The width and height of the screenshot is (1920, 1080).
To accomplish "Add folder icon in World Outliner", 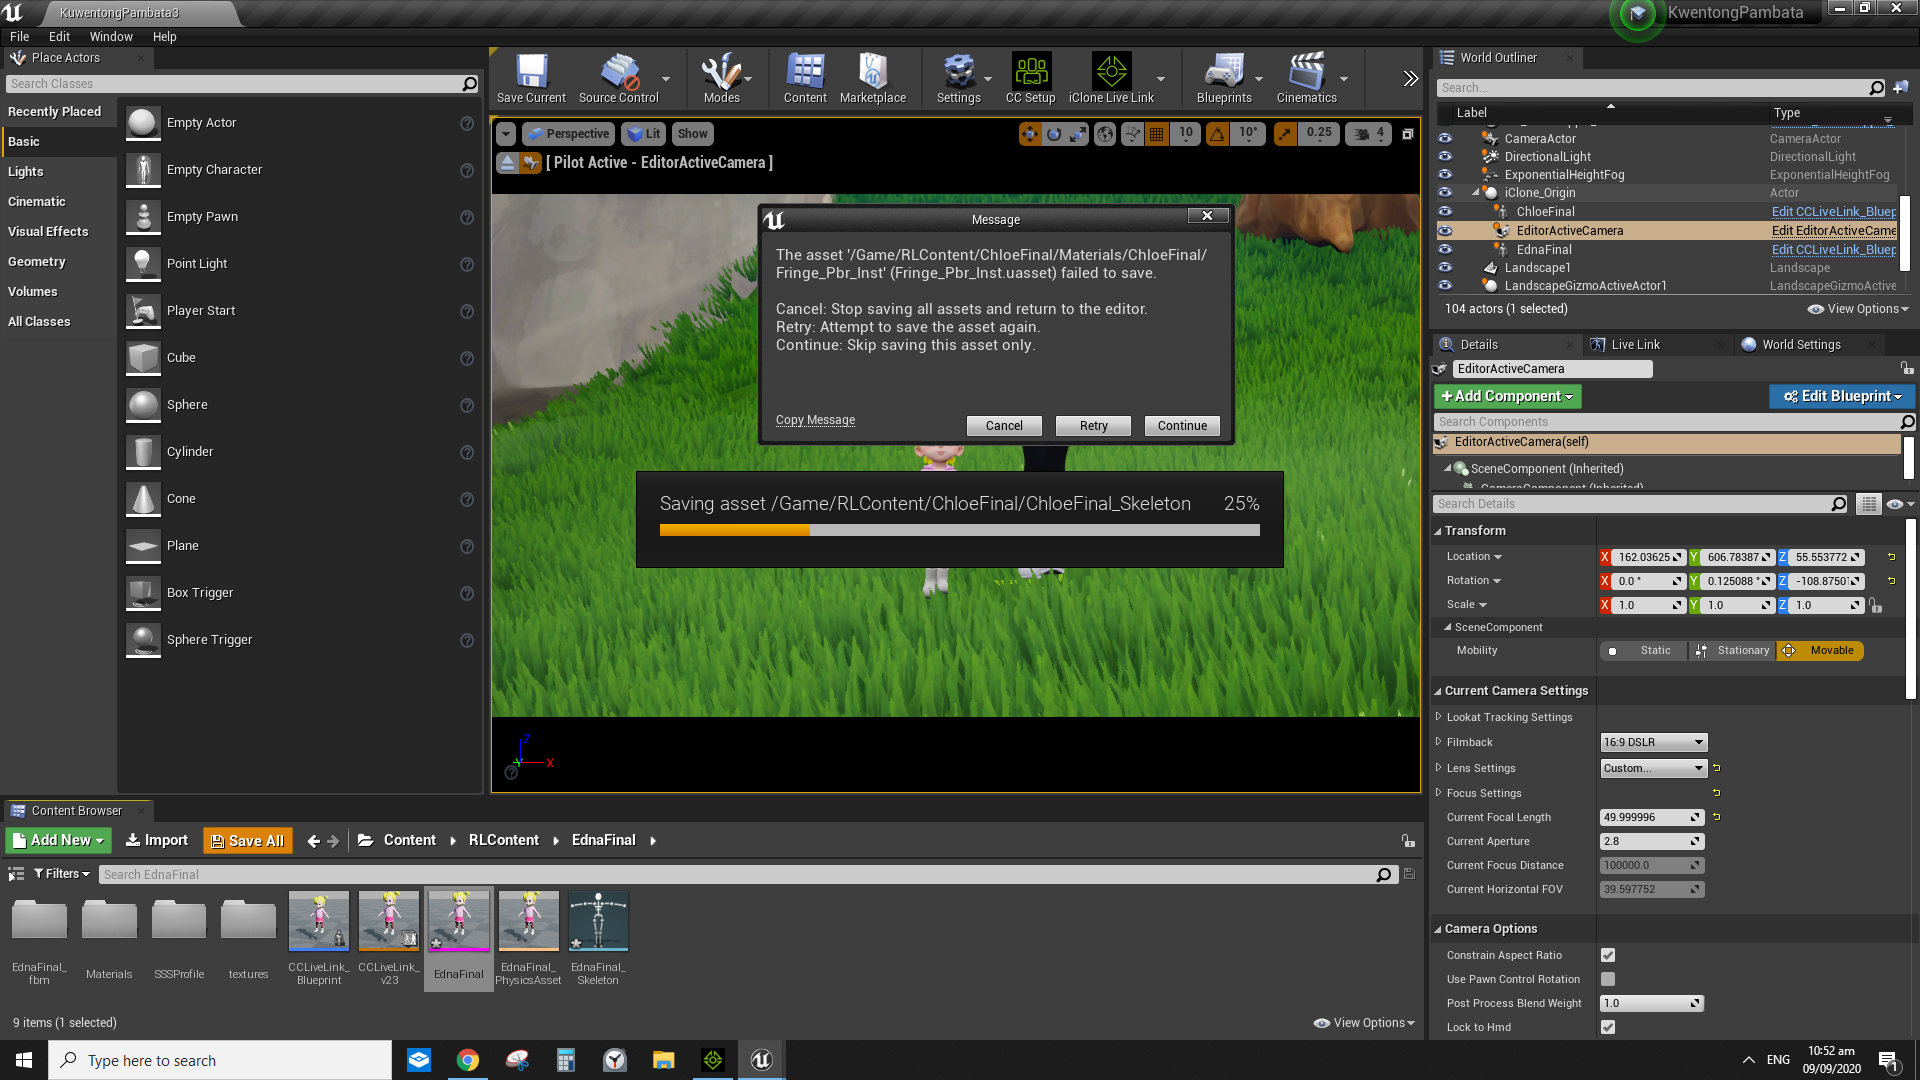I will point(1901,87).
